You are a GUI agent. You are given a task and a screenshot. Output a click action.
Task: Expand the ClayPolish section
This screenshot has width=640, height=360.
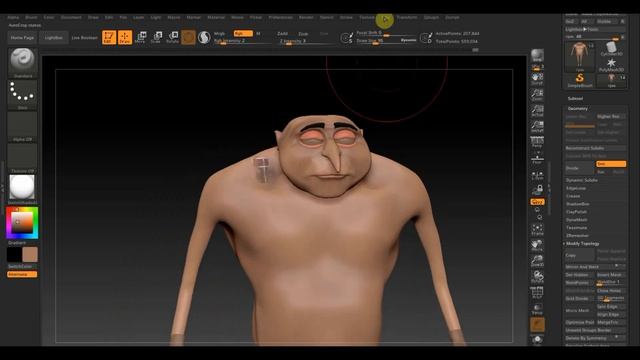577,212
